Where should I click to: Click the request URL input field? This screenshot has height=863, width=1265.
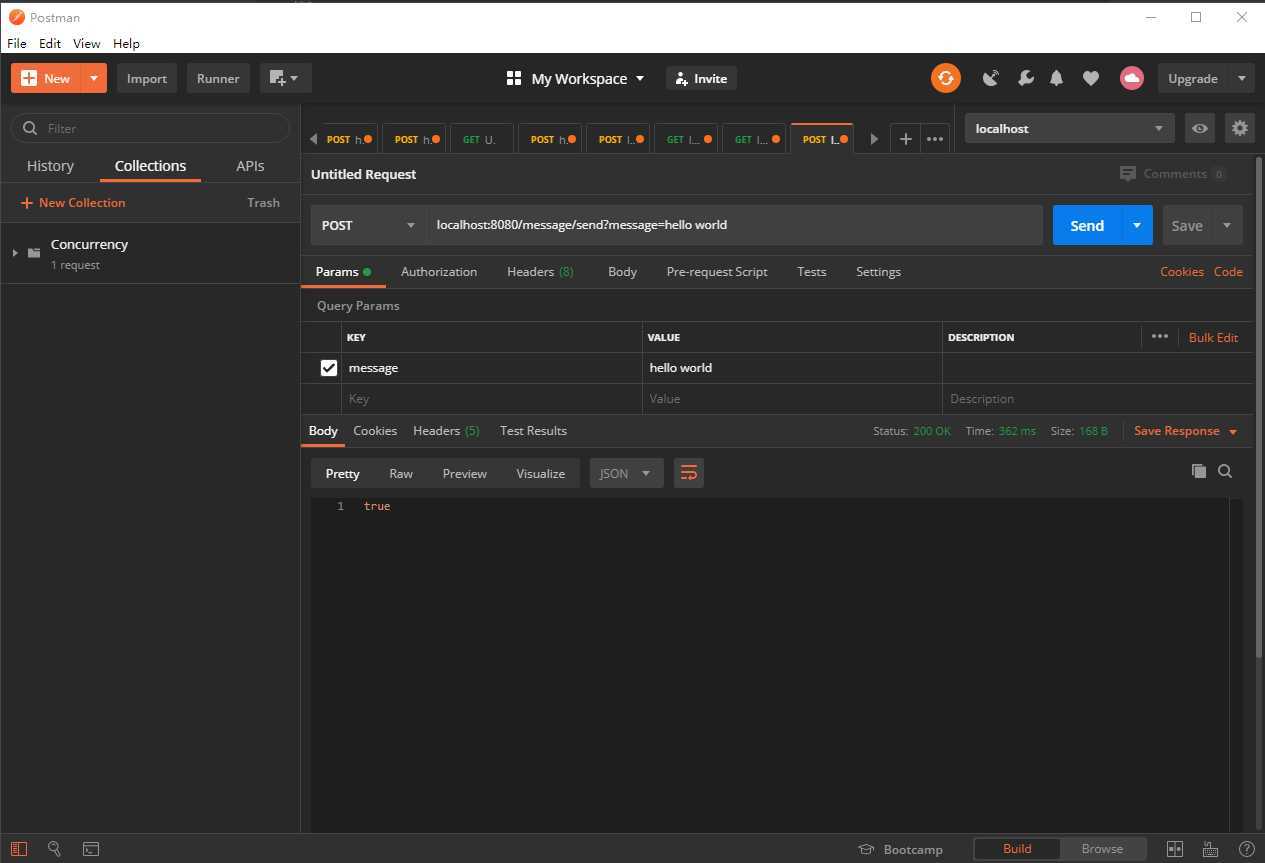point(735,225)
